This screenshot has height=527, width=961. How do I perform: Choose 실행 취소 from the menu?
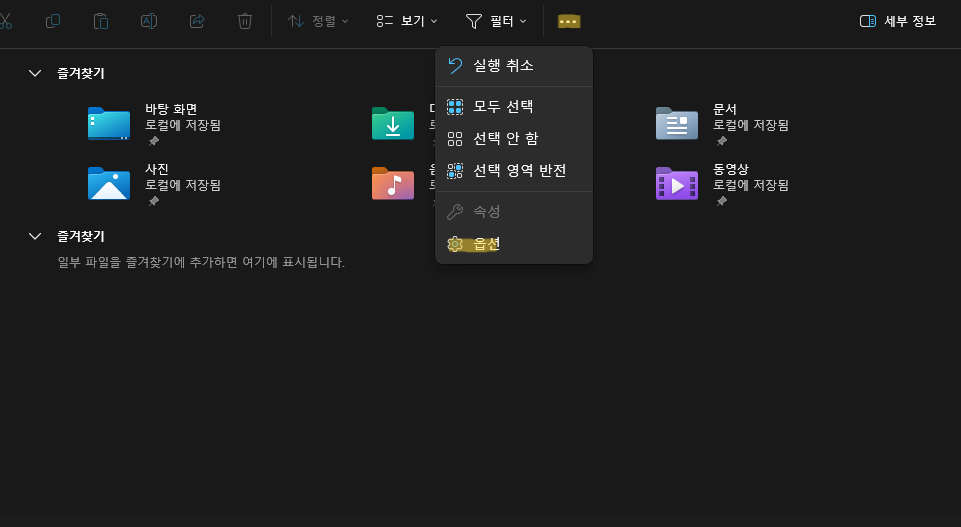pyautogui.click(x=514, y=66)
